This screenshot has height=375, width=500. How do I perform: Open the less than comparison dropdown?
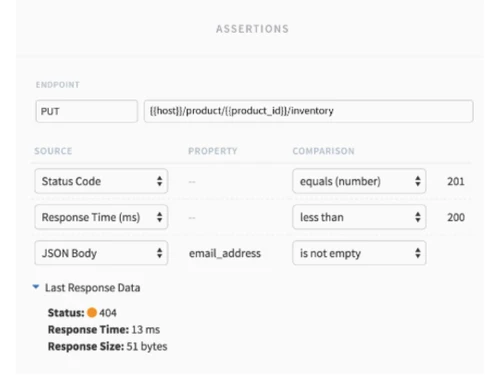(359, 217)
